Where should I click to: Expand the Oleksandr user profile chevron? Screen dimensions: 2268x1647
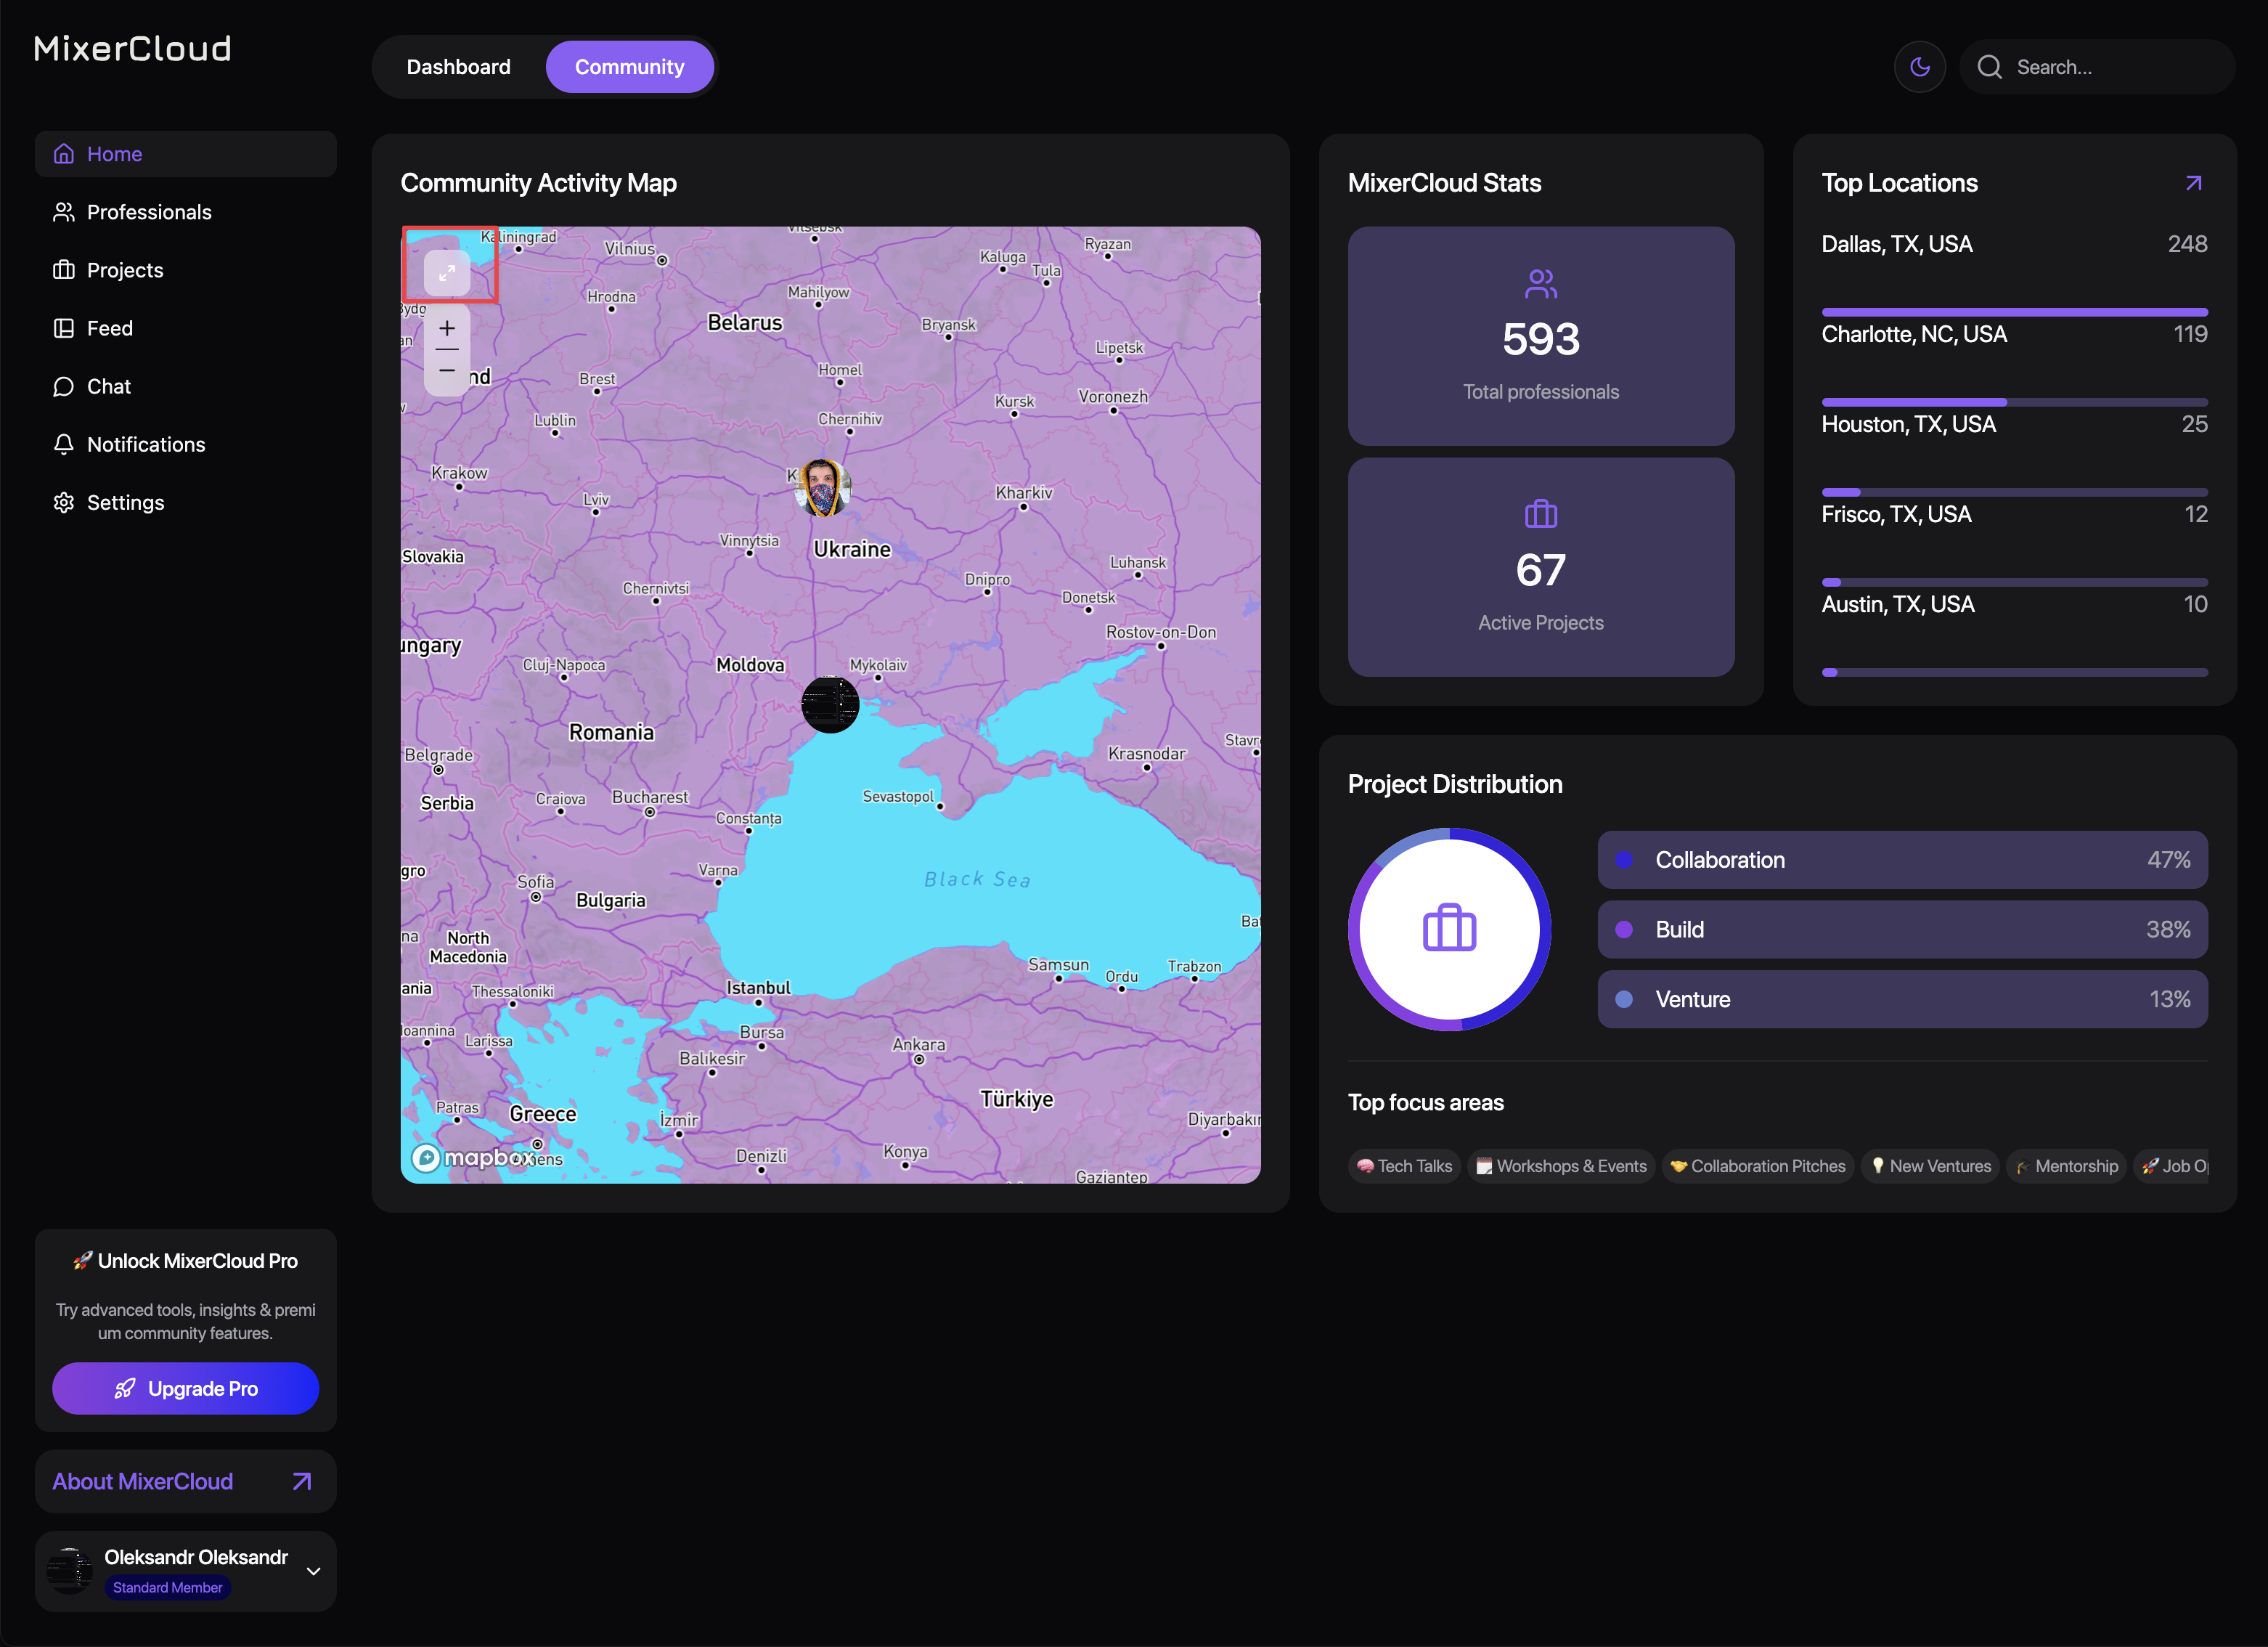coord(313,1570)
